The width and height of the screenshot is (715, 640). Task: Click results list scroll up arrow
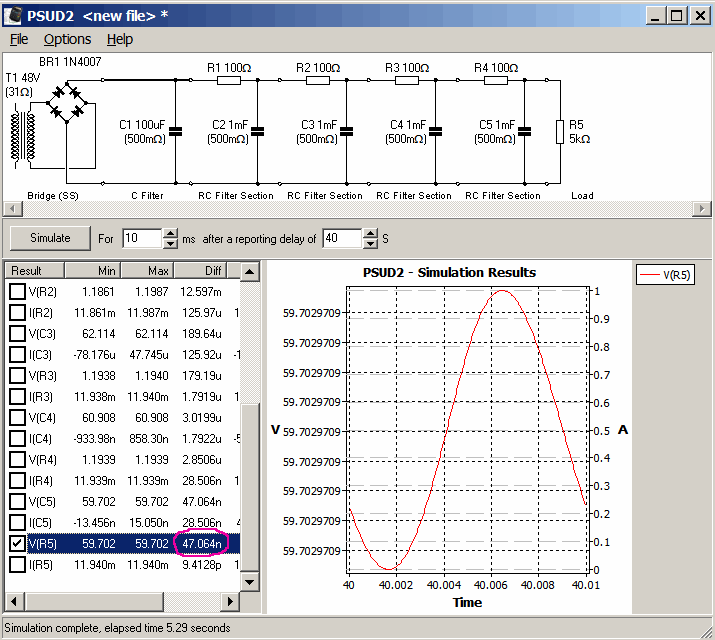coord(249,272)
